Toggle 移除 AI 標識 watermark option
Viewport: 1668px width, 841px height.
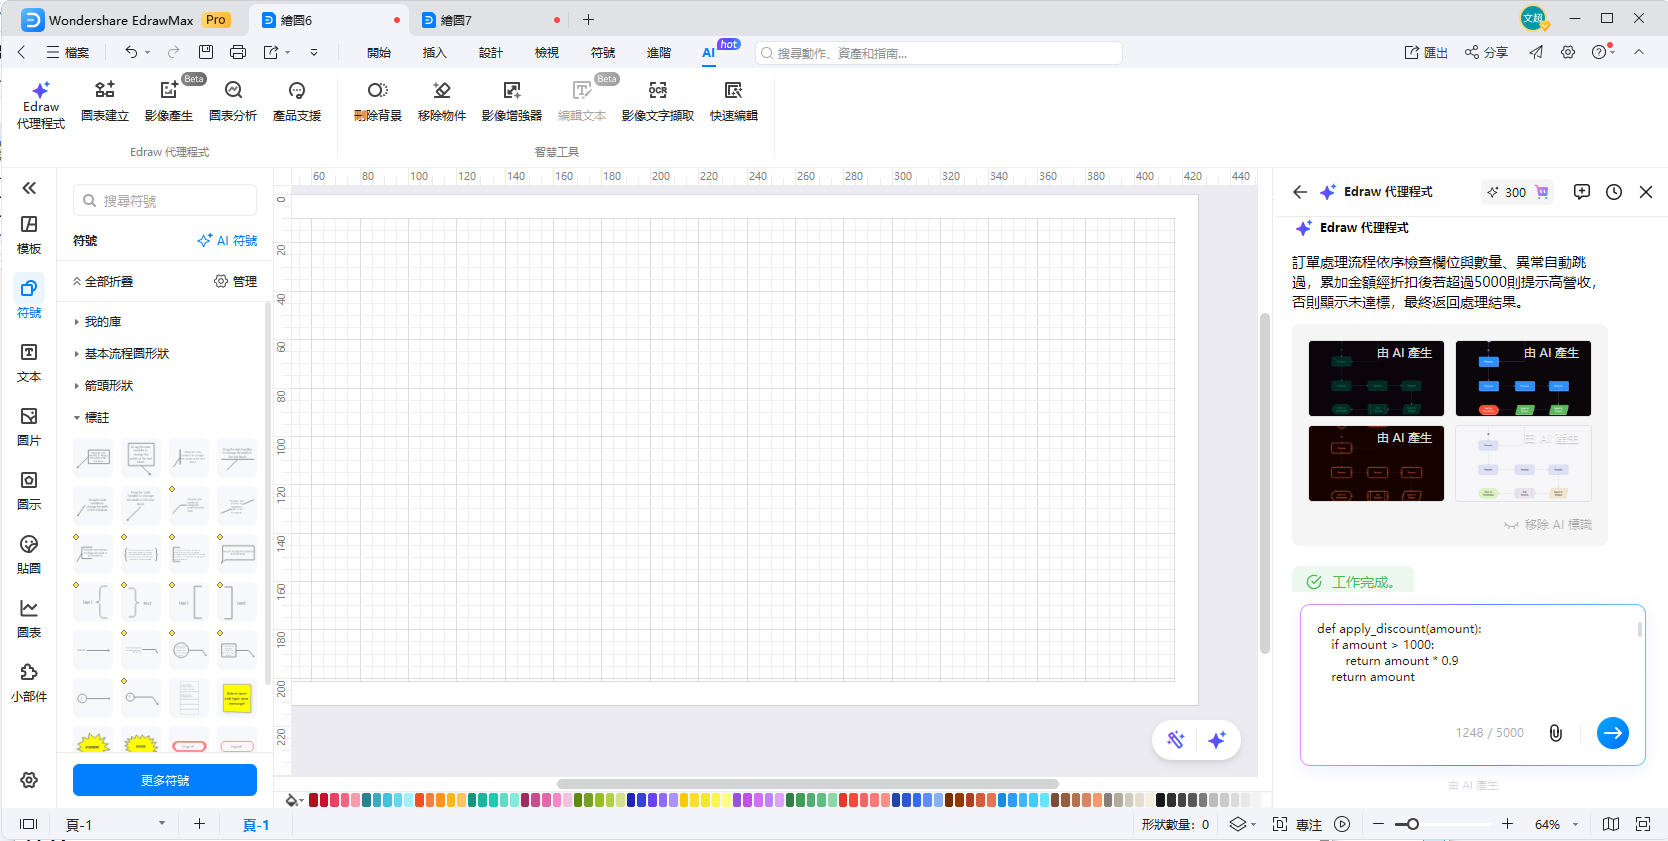coord(1548,525)
